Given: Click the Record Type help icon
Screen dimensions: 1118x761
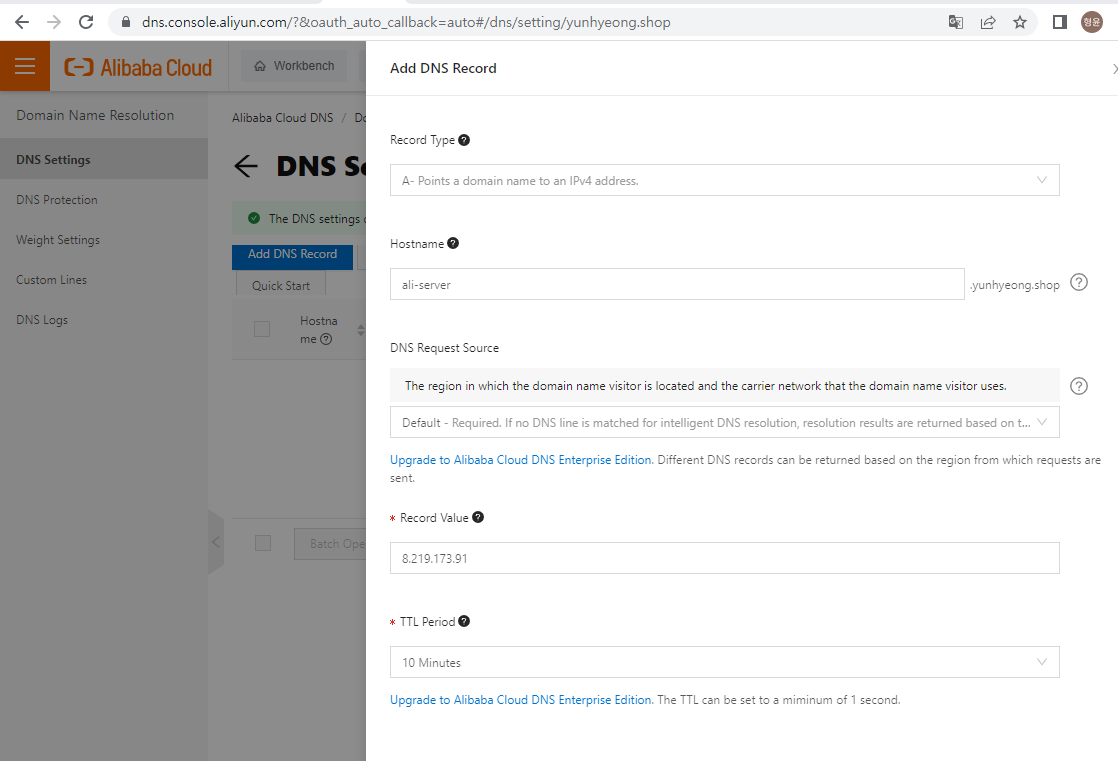Looking at the screenshot, I should [x=464, y=140].
